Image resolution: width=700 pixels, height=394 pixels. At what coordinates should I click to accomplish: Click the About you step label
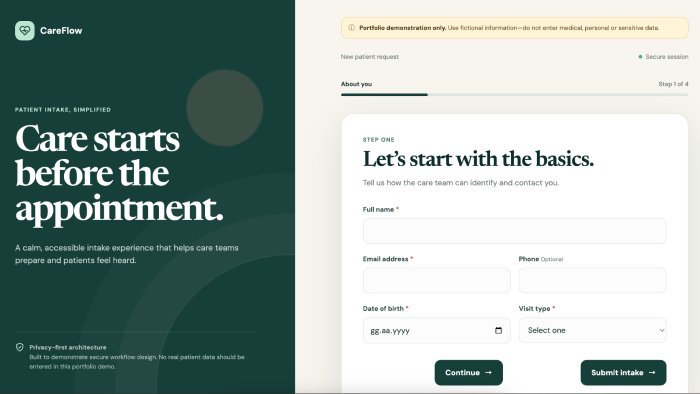356,84
